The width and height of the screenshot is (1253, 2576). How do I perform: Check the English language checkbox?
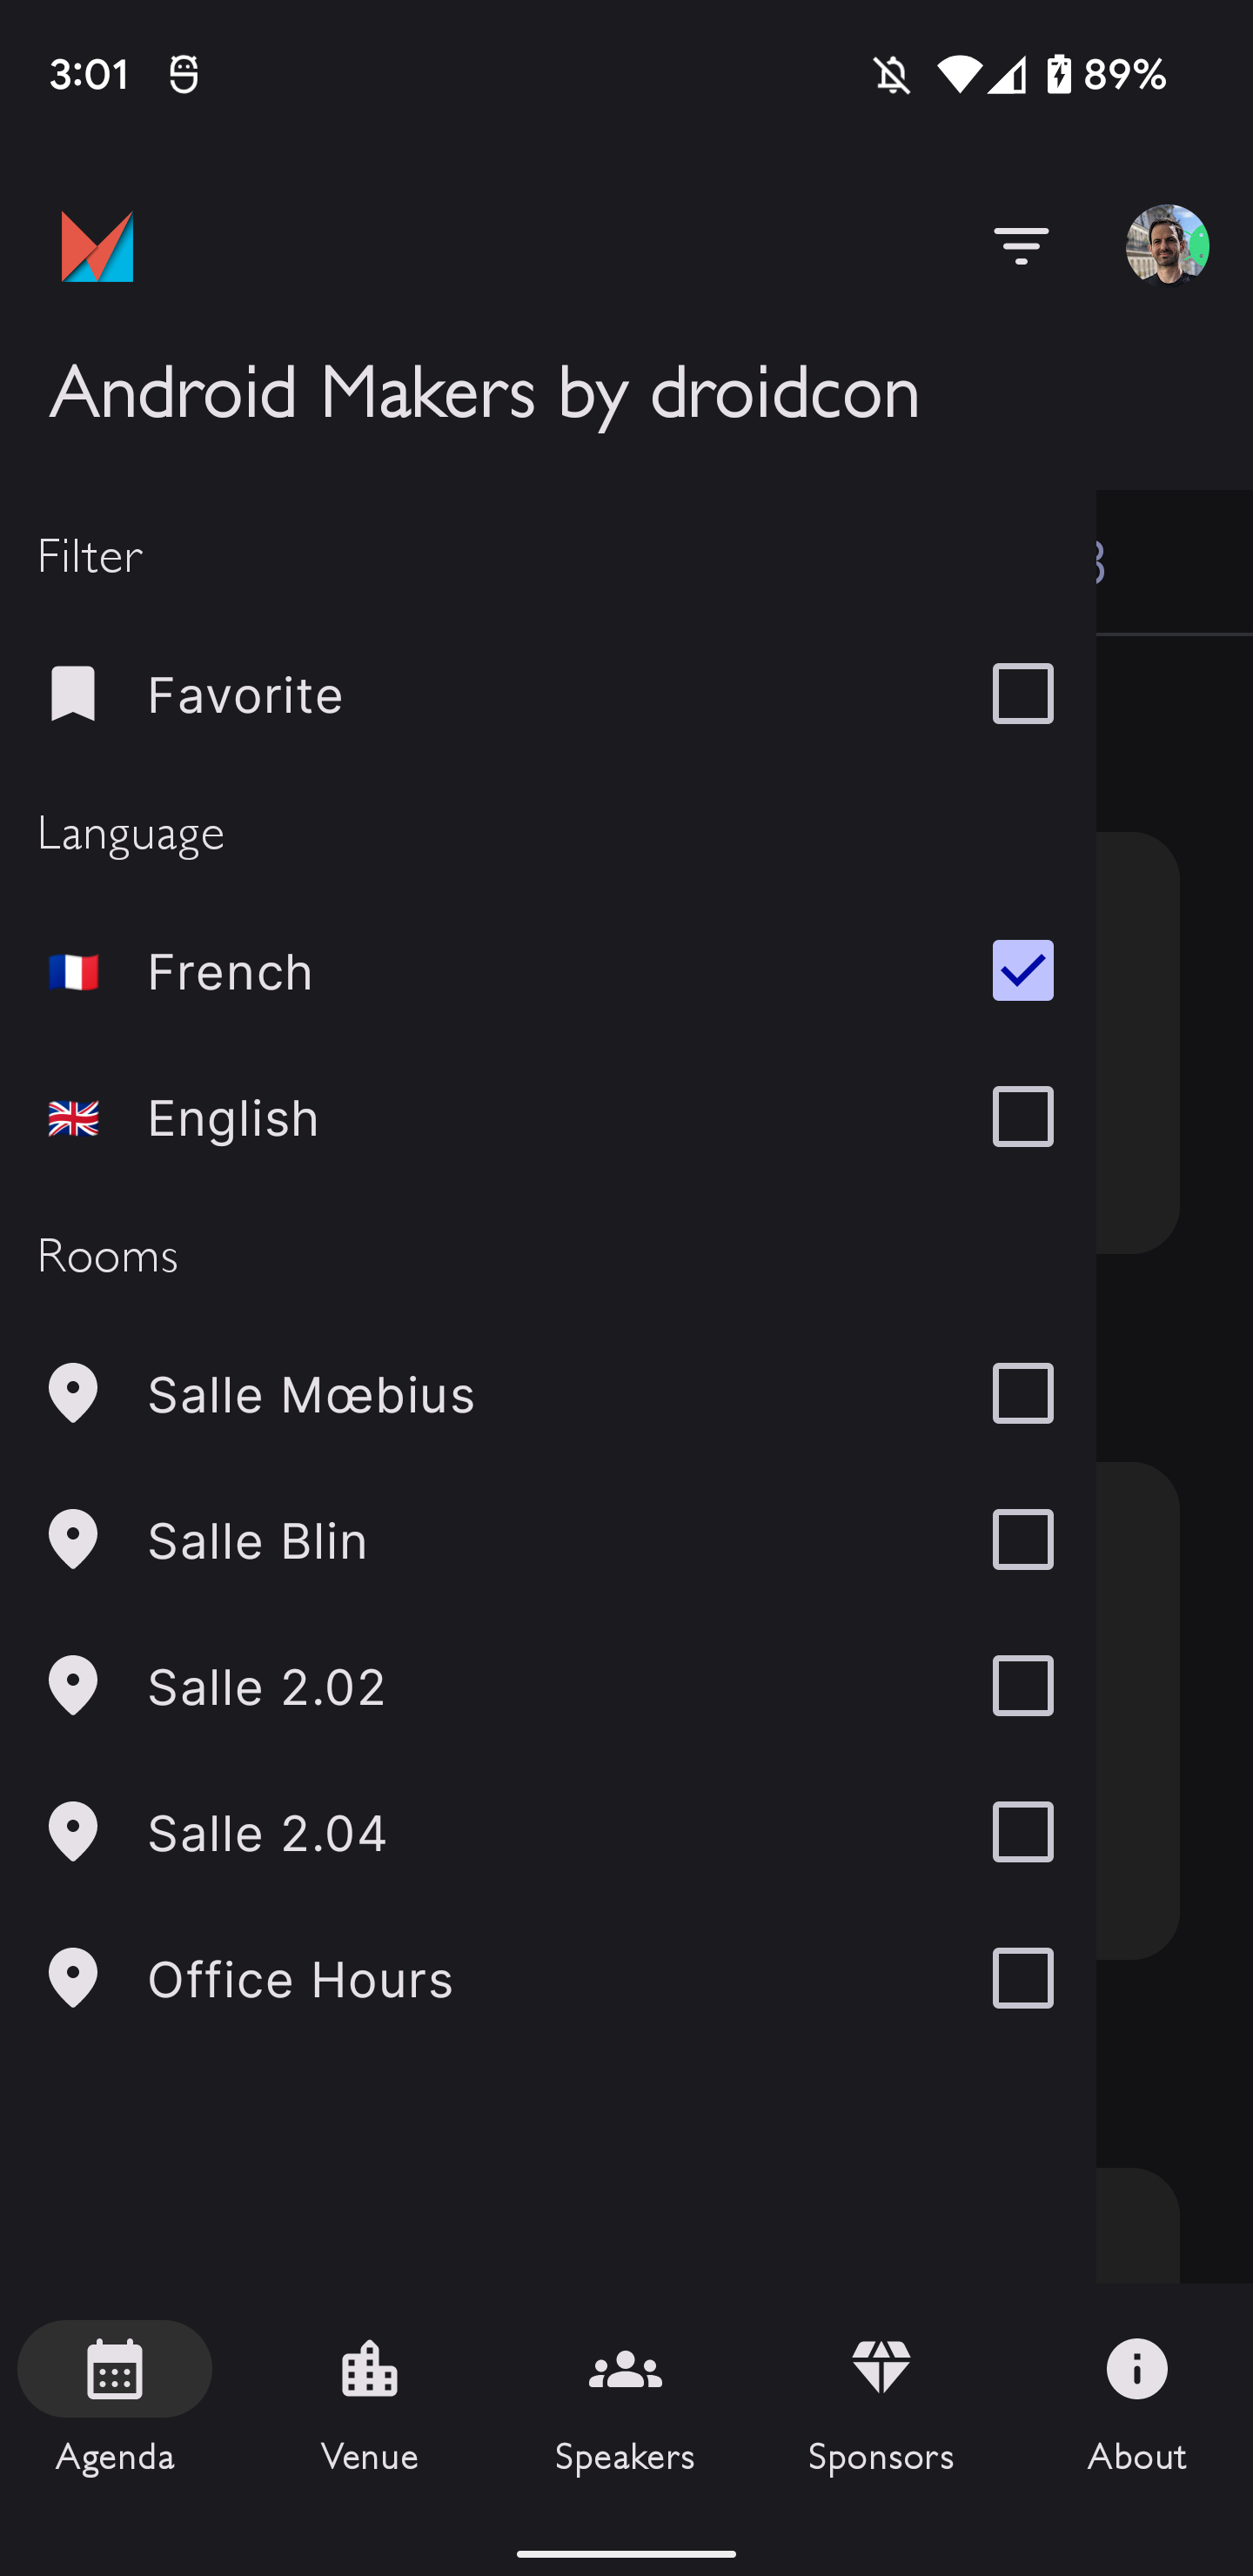coord(1022,1116)
